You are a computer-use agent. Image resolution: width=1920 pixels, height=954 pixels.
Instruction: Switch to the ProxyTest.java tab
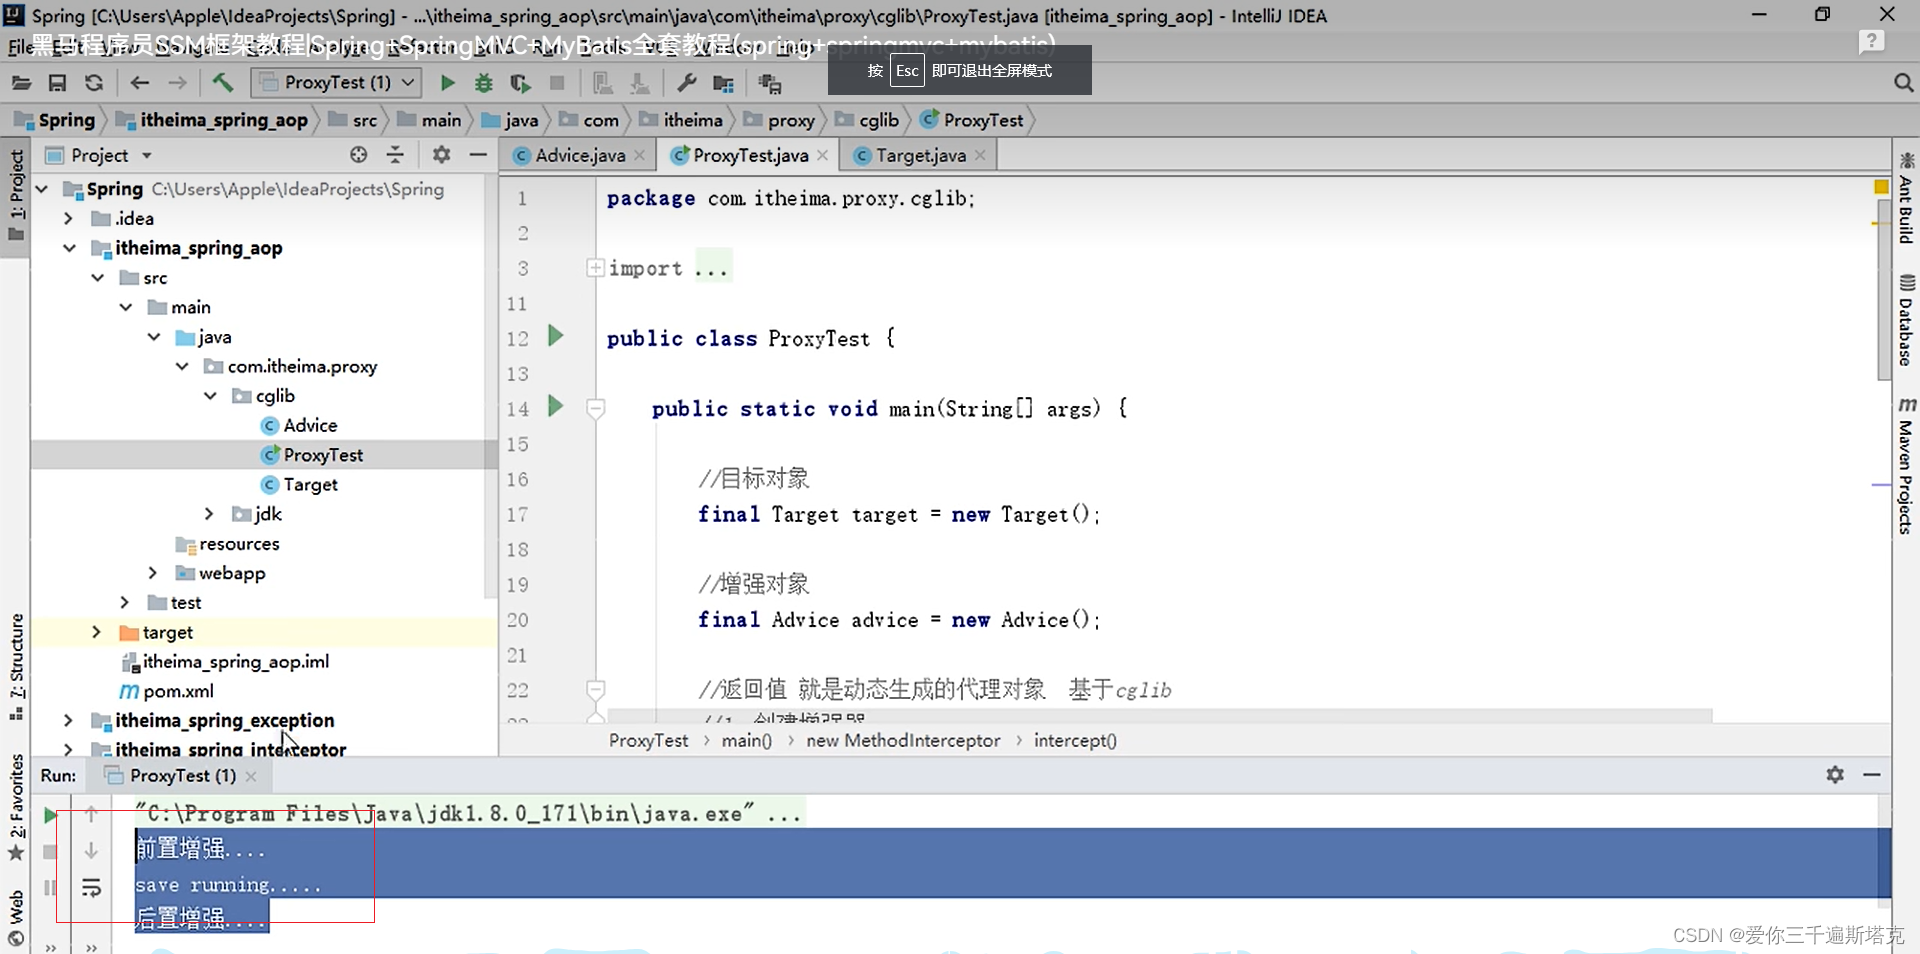(x=750, y=155)
